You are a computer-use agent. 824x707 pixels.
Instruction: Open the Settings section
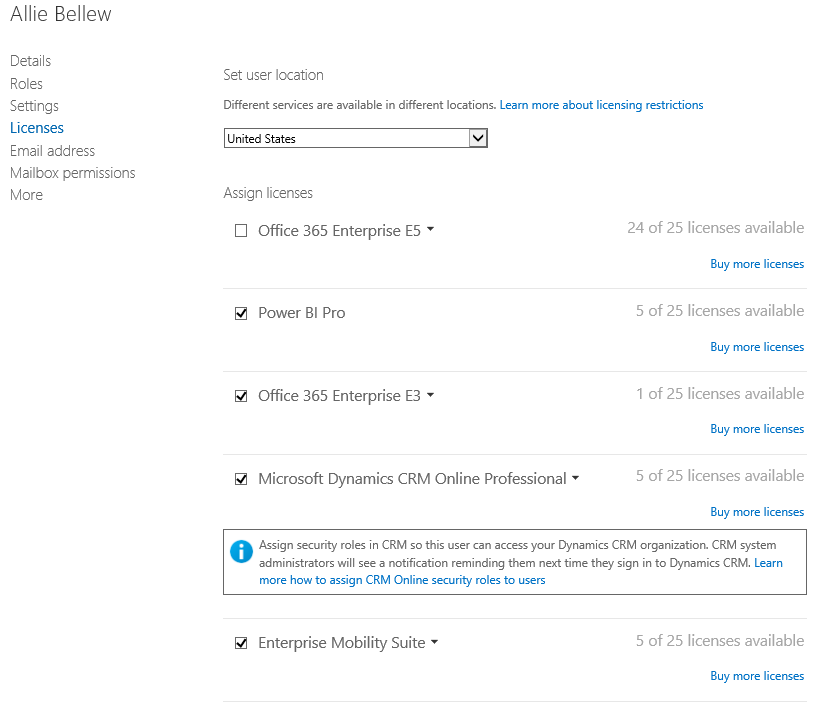34,106
